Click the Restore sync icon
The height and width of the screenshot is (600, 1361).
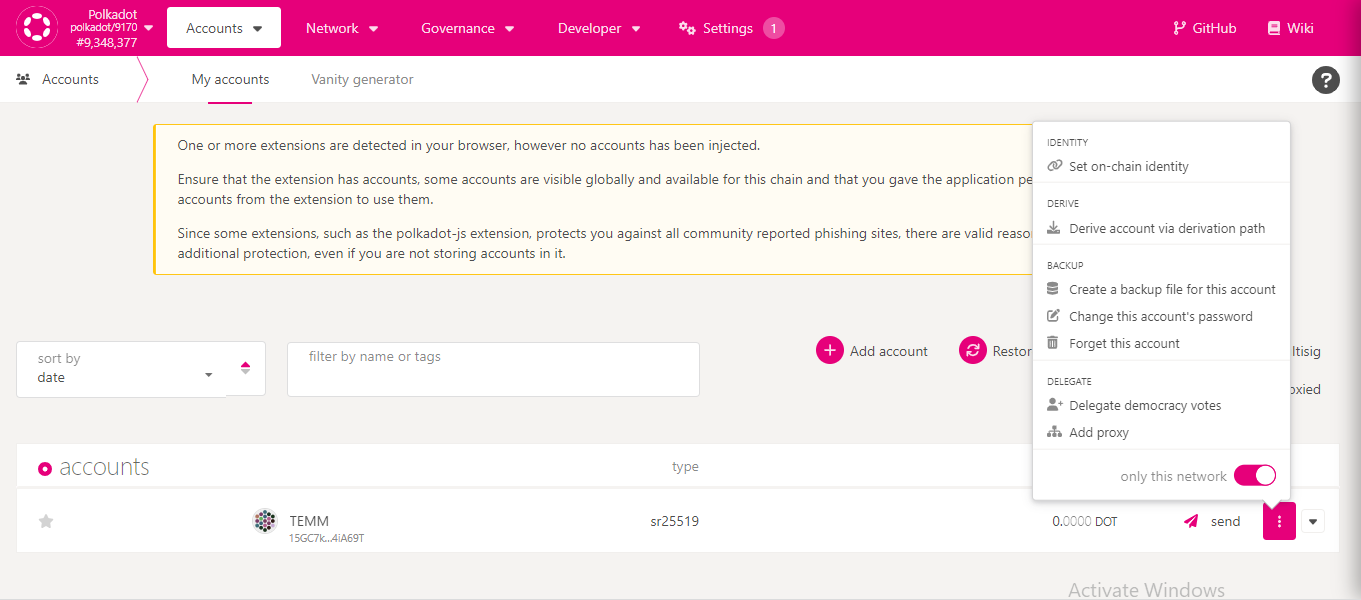tap(973, 351)
